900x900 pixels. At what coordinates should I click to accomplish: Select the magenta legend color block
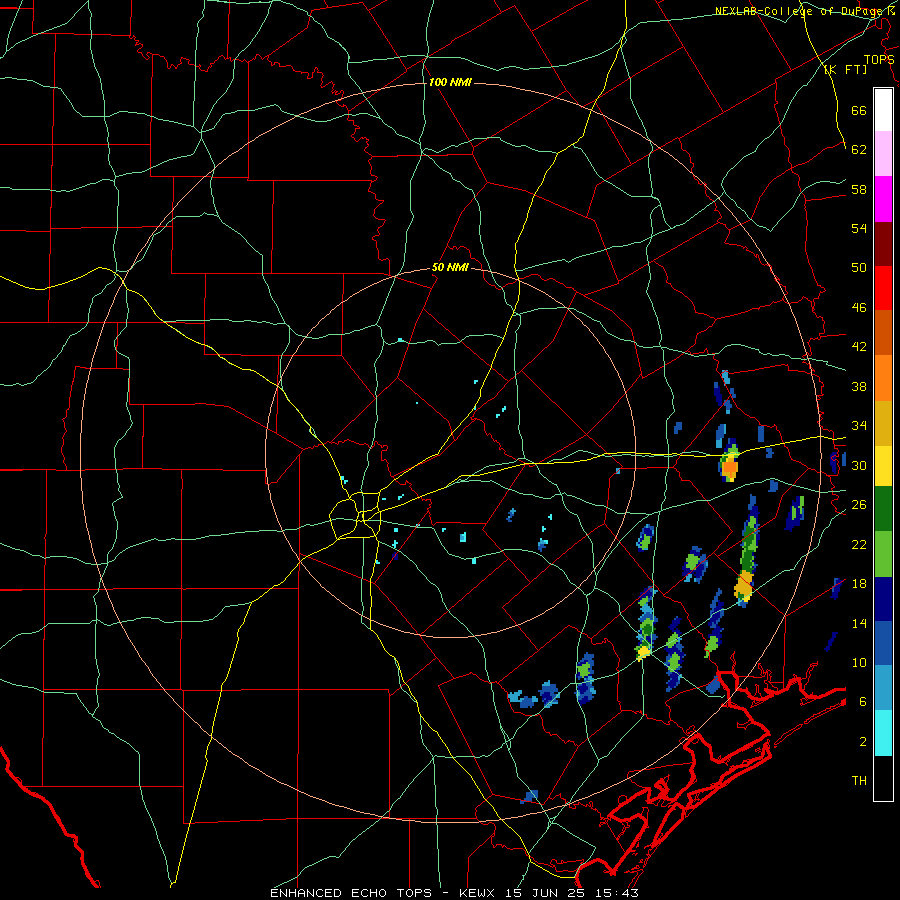pos(883,199)
